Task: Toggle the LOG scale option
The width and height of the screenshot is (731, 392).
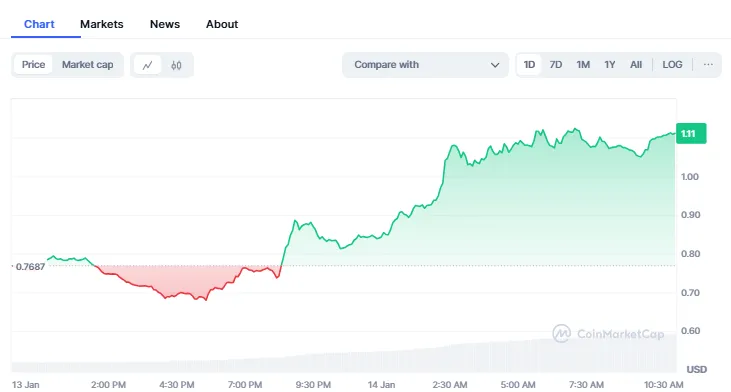Action: 672,65
